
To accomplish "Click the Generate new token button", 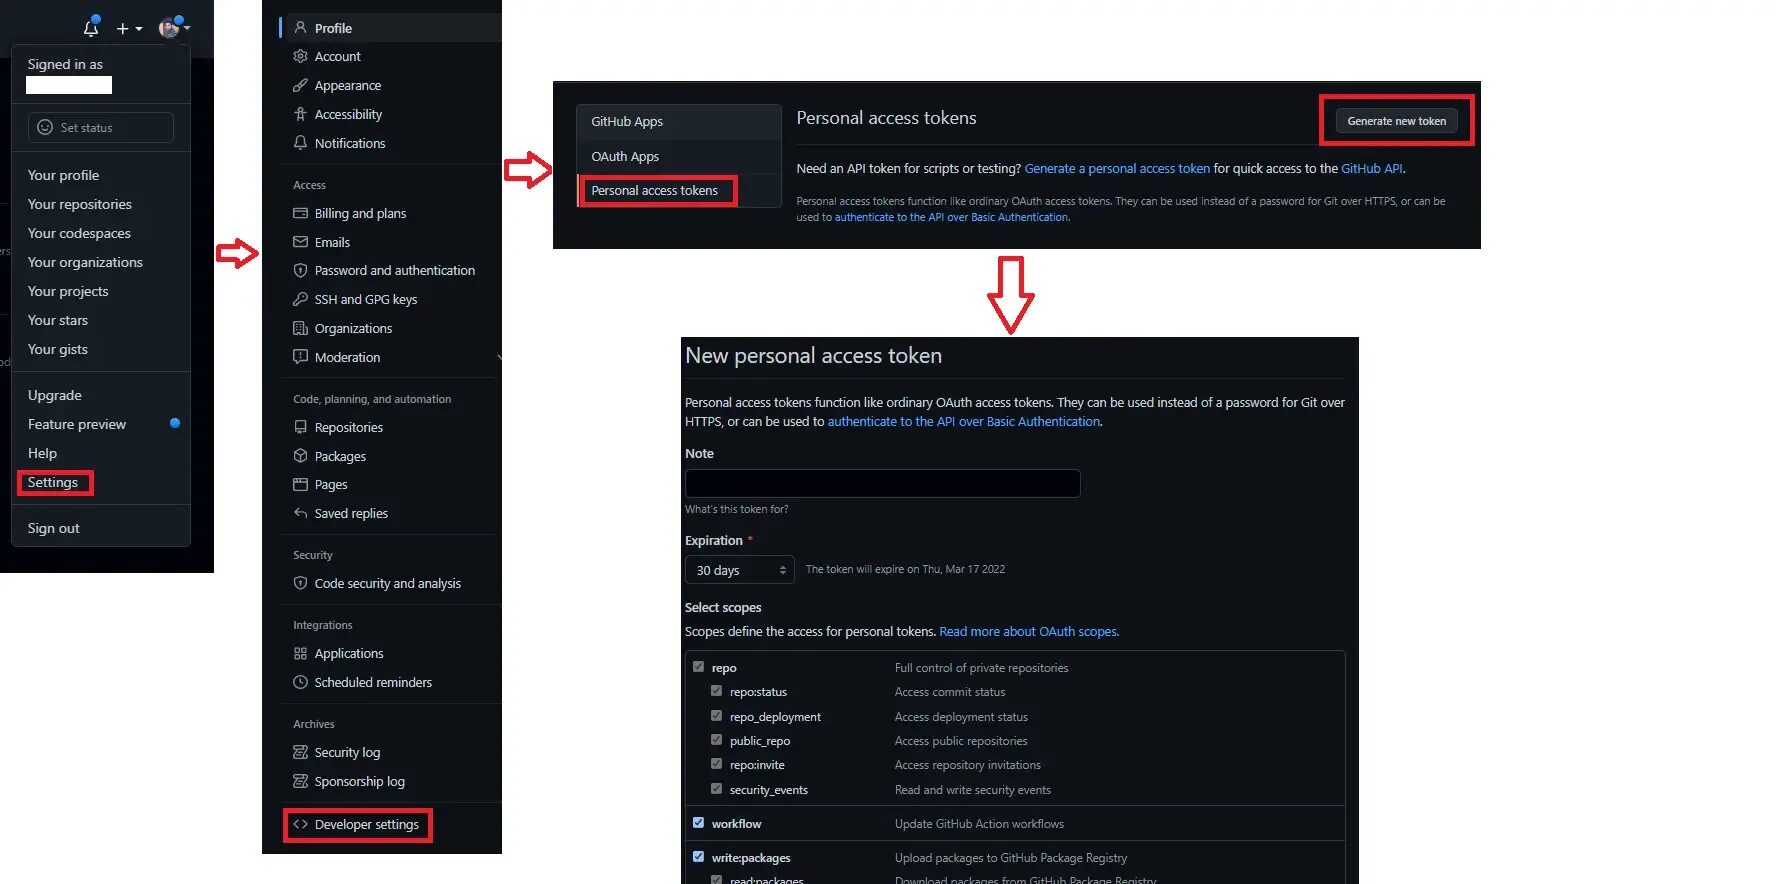I will coord(1397,121).
